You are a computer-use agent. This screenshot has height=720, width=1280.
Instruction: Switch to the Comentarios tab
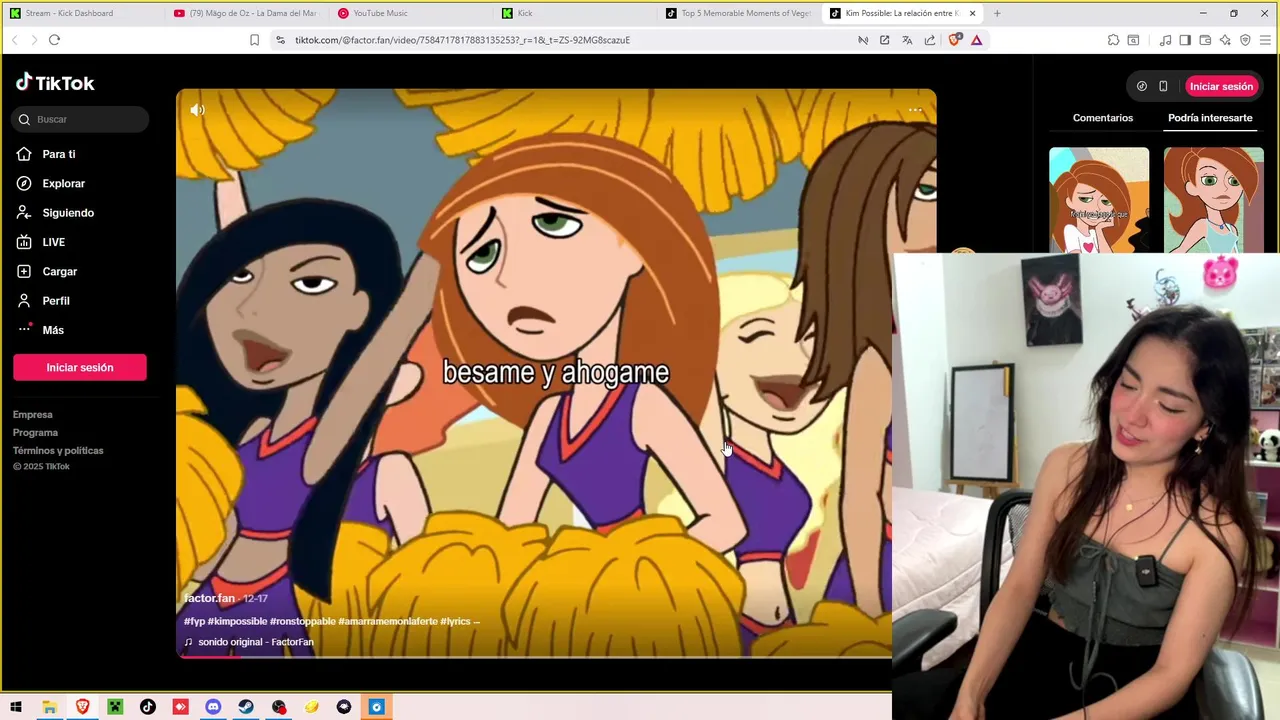click(1103, 118)
